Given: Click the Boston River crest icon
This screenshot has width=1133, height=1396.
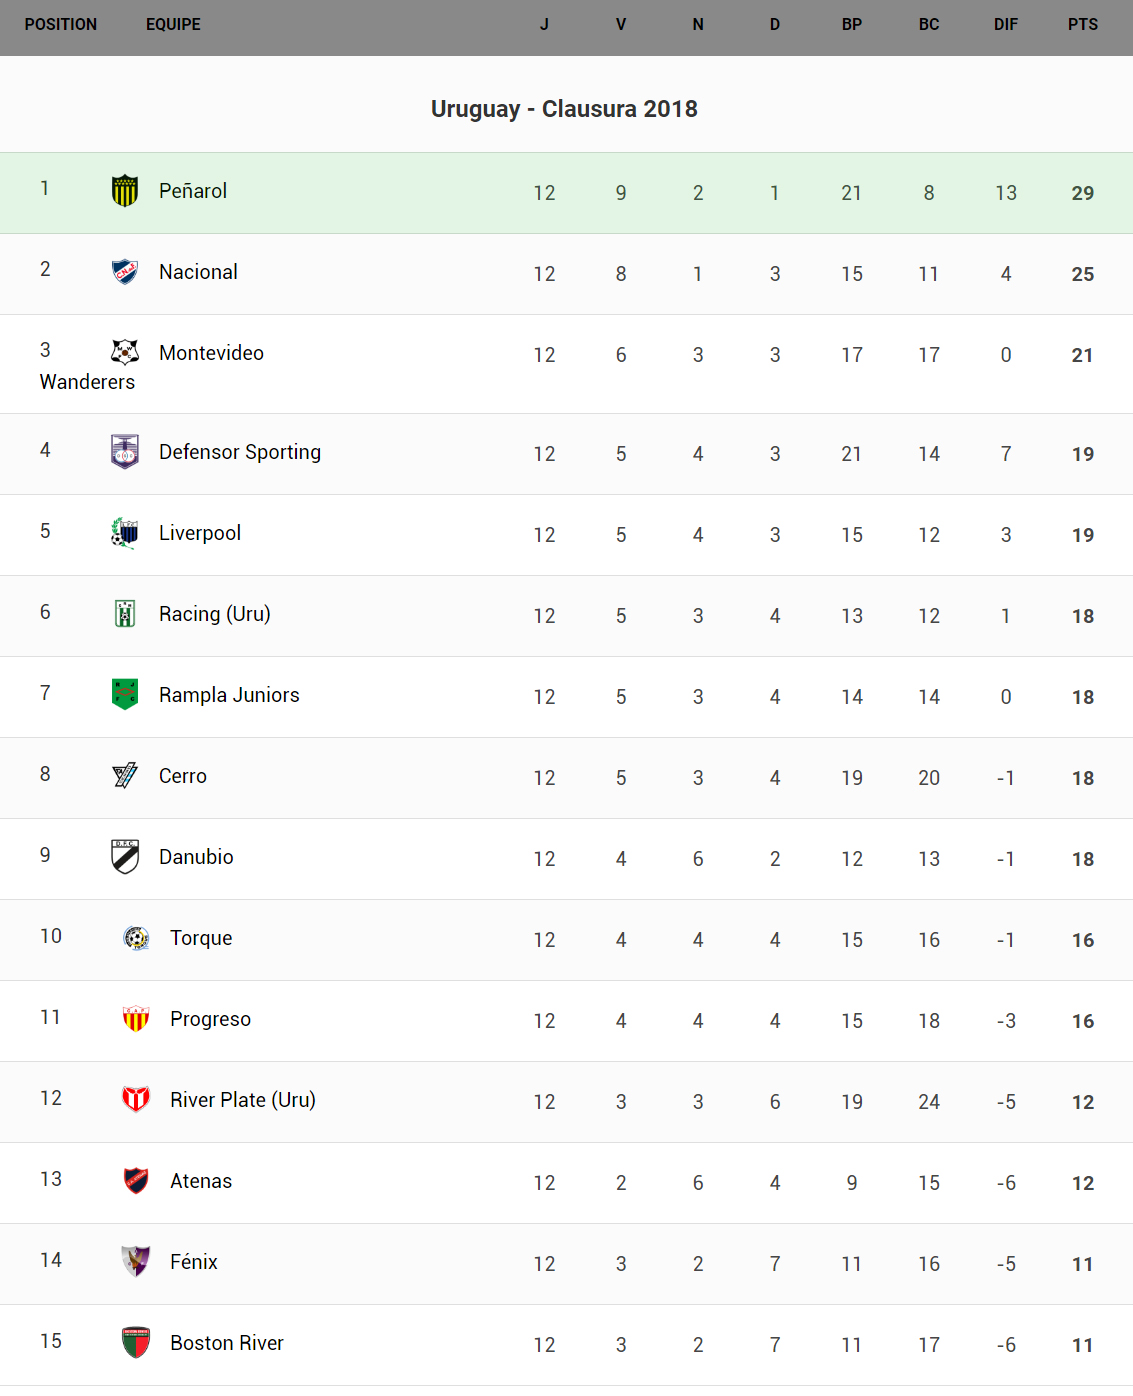Looking at the screenshot, I should point(136,1342).
